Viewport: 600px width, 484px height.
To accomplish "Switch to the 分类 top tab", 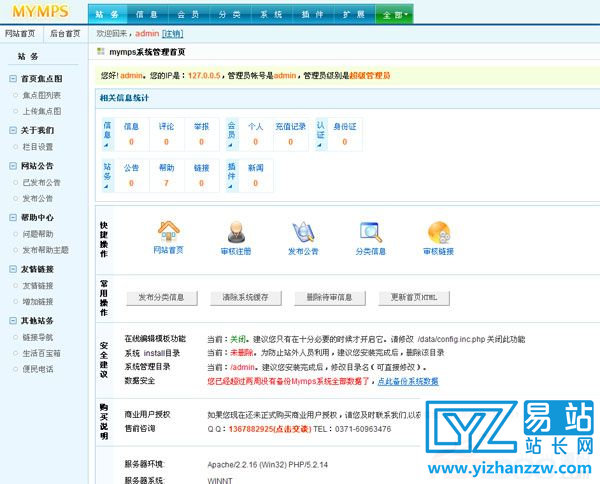I will [x=230, y=15].
